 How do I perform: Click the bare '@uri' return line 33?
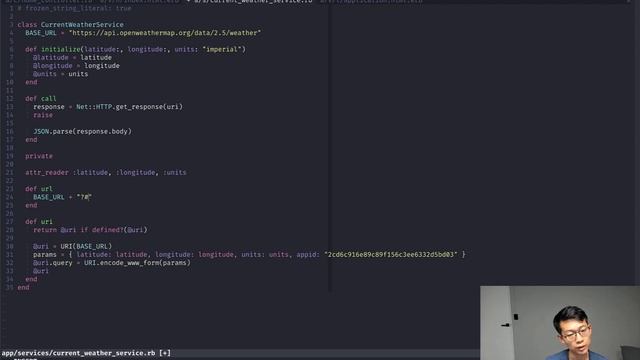[x=41, y=271]
